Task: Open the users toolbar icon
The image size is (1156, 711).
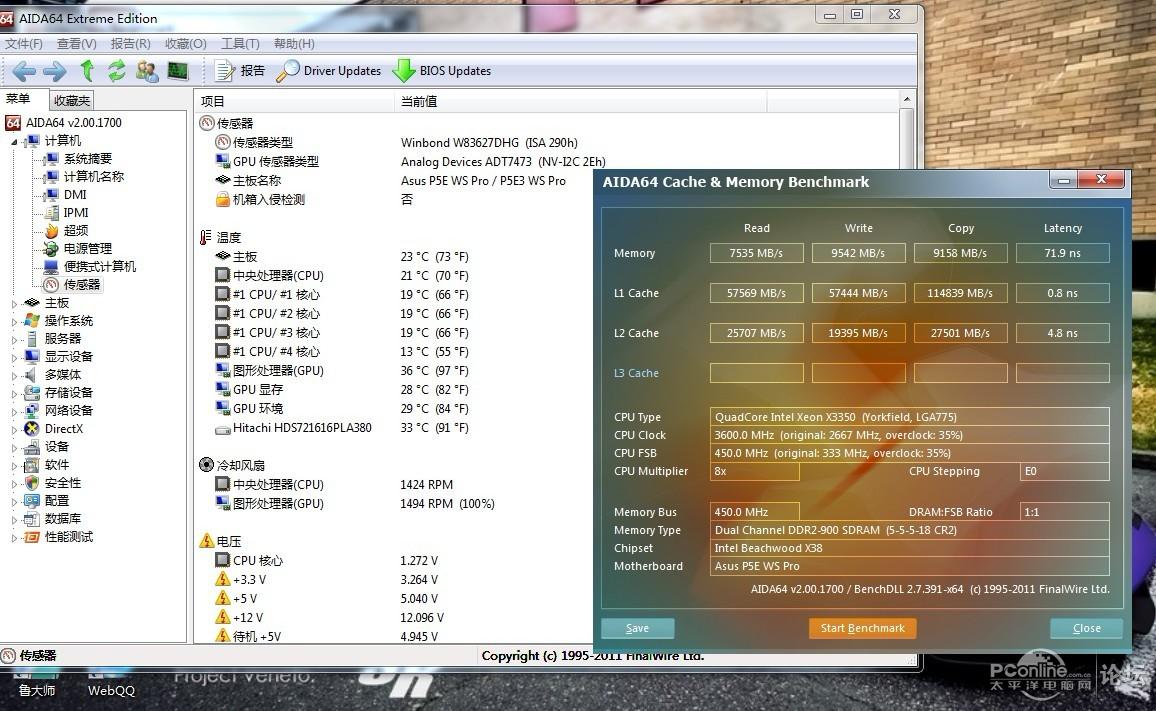Action: click(x=147, y=71)
